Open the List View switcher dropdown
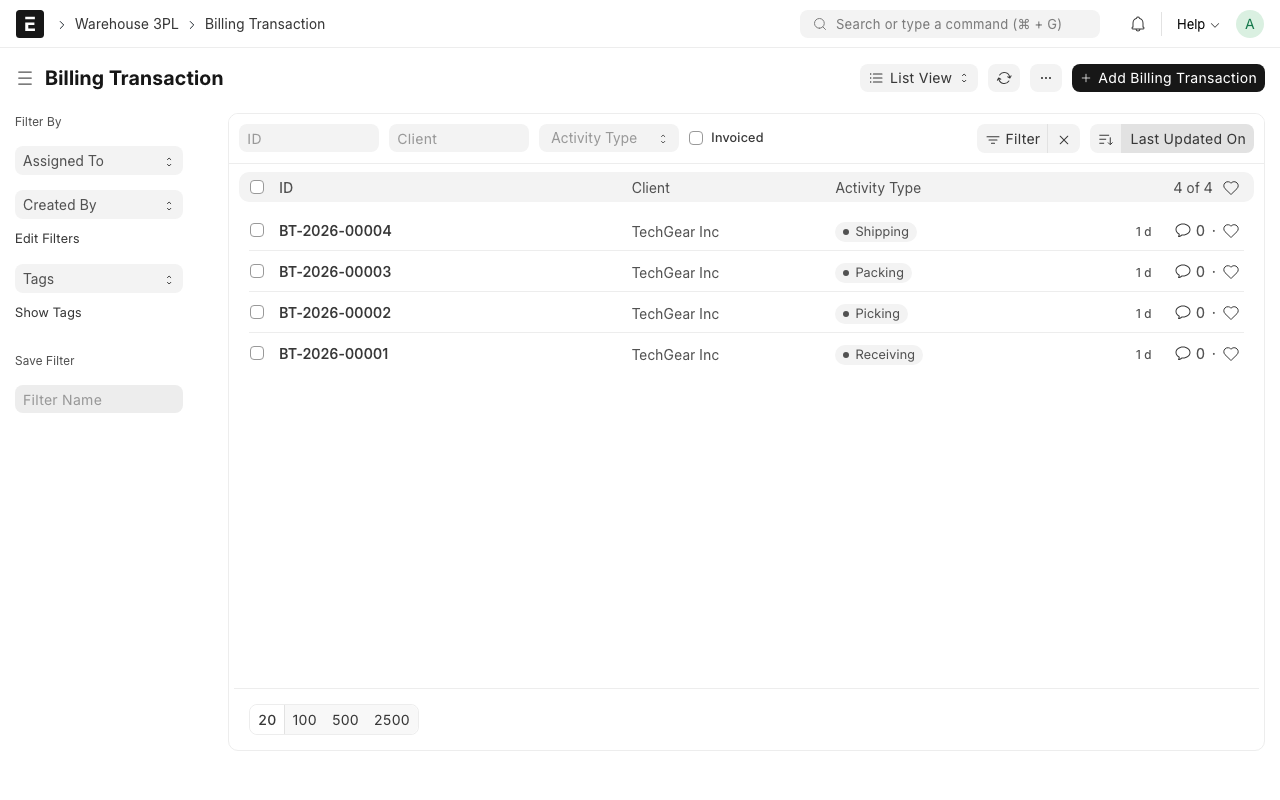 [x=918, y=78]
